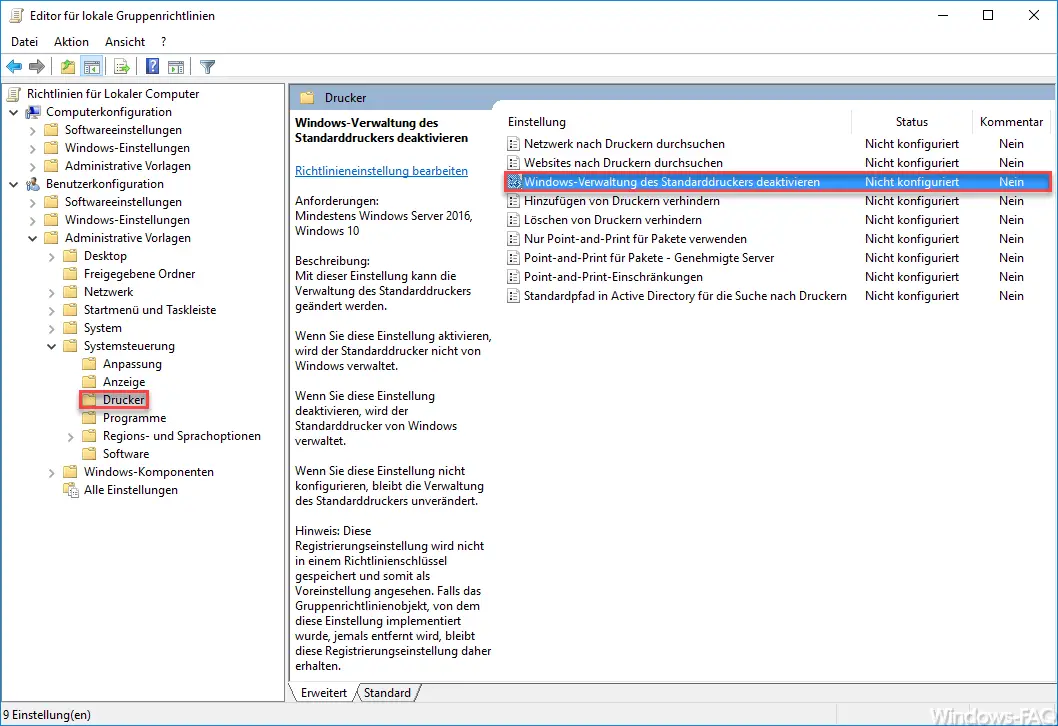Switch to the Erweitert tab
The width and height of the screenshot is (1058, 726).
[323, 693]
